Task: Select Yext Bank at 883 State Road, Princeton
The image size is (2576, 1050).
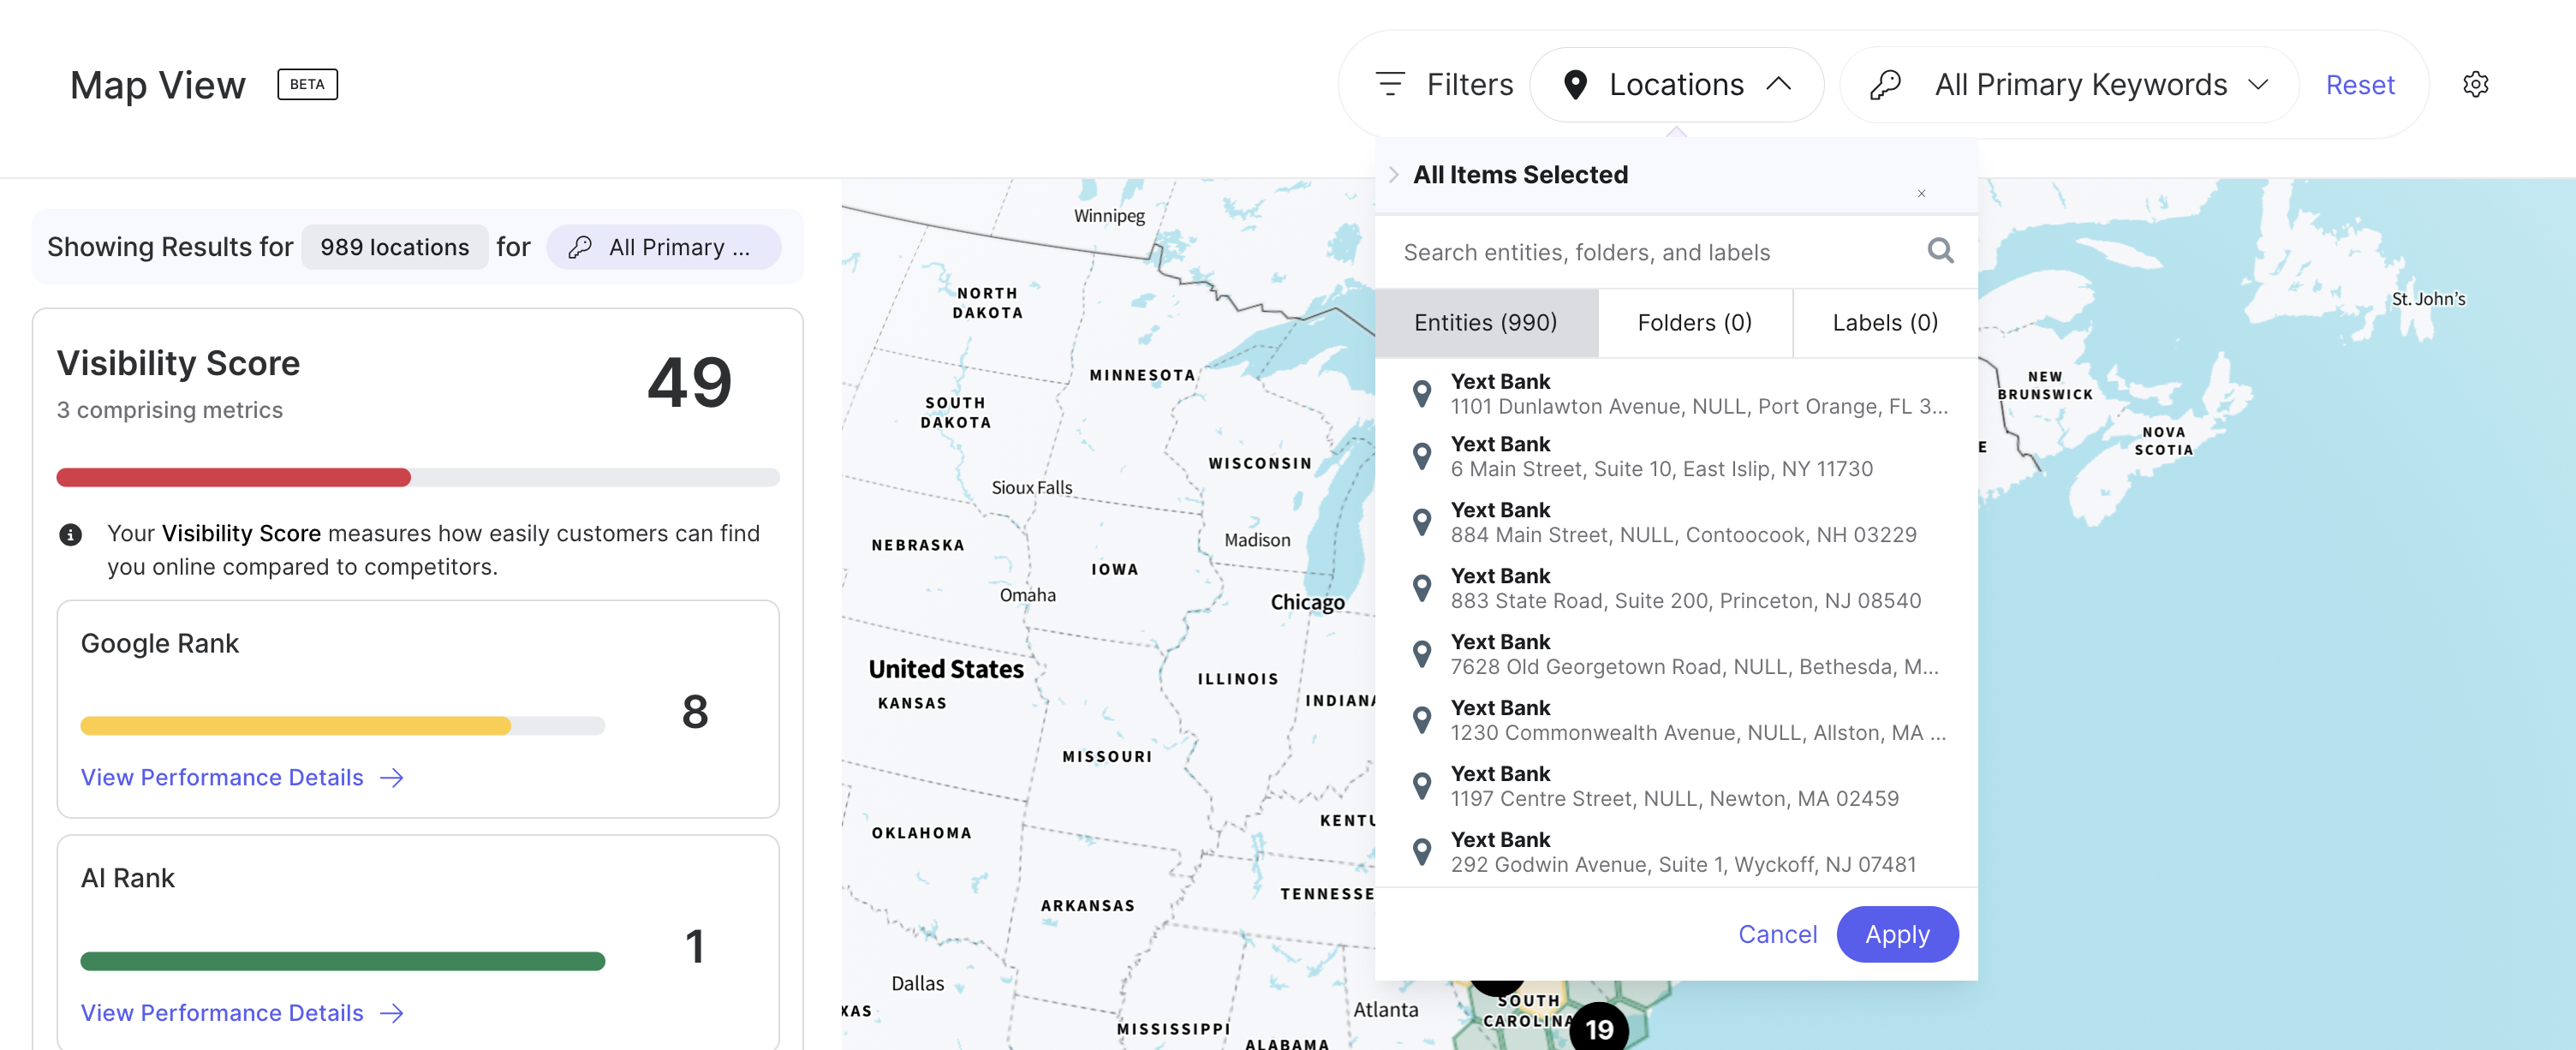Action: (1684, 589)
